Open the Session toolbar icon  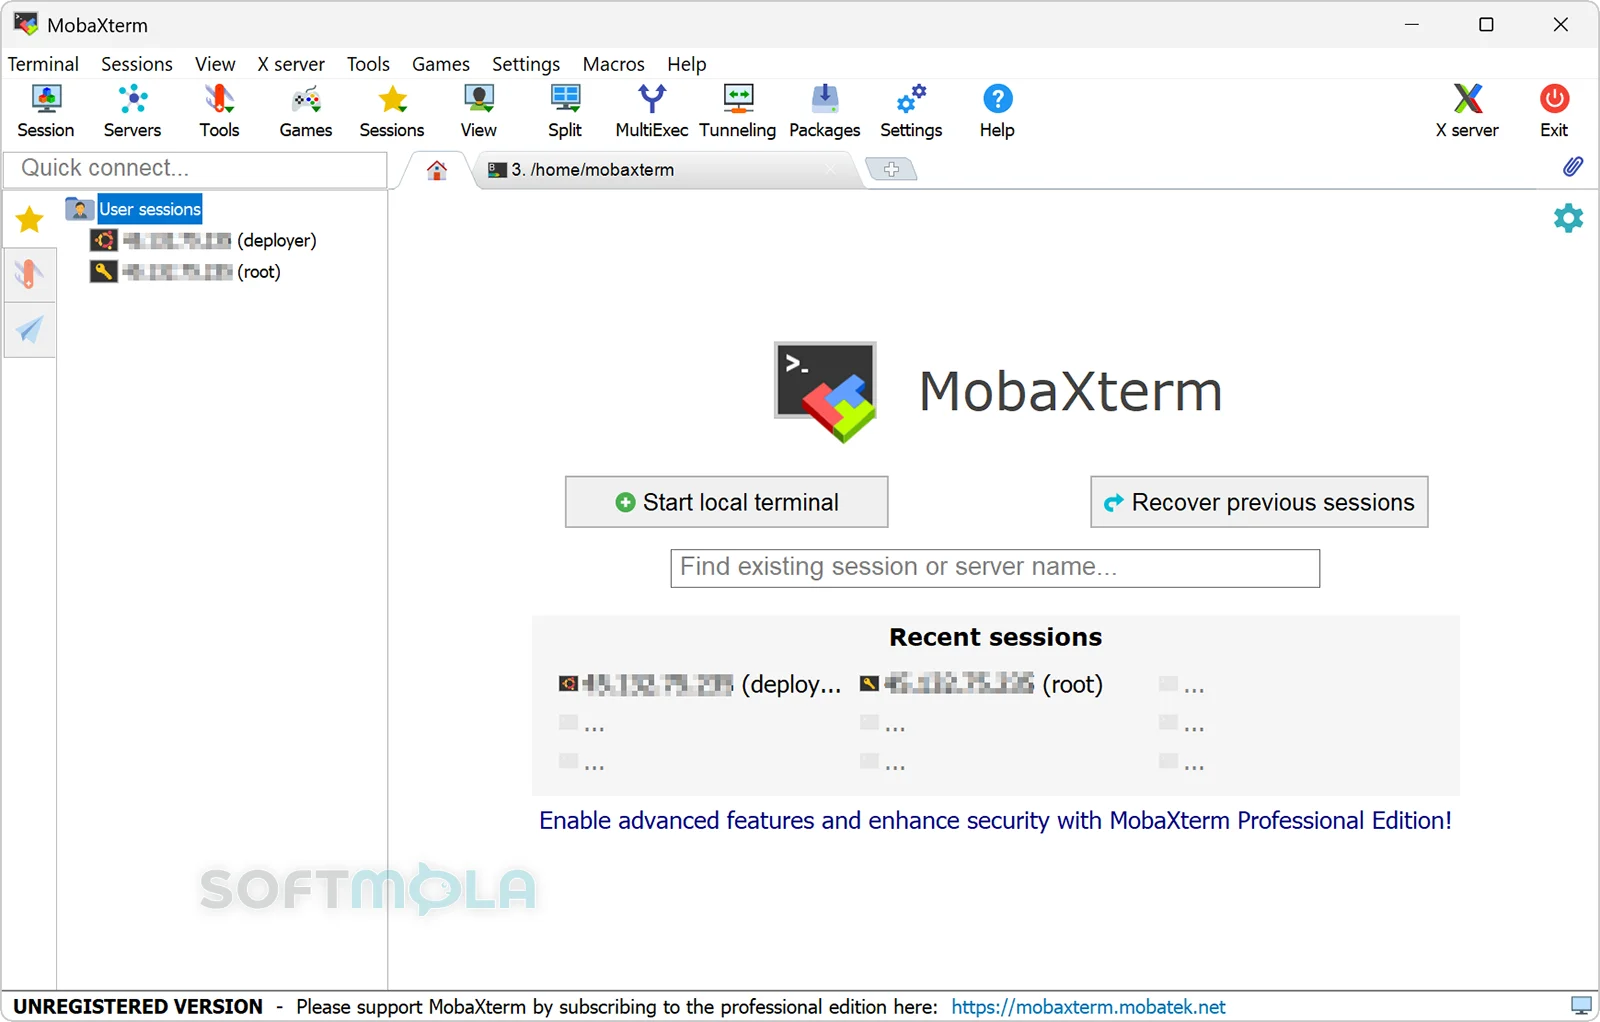click(46, 111)
